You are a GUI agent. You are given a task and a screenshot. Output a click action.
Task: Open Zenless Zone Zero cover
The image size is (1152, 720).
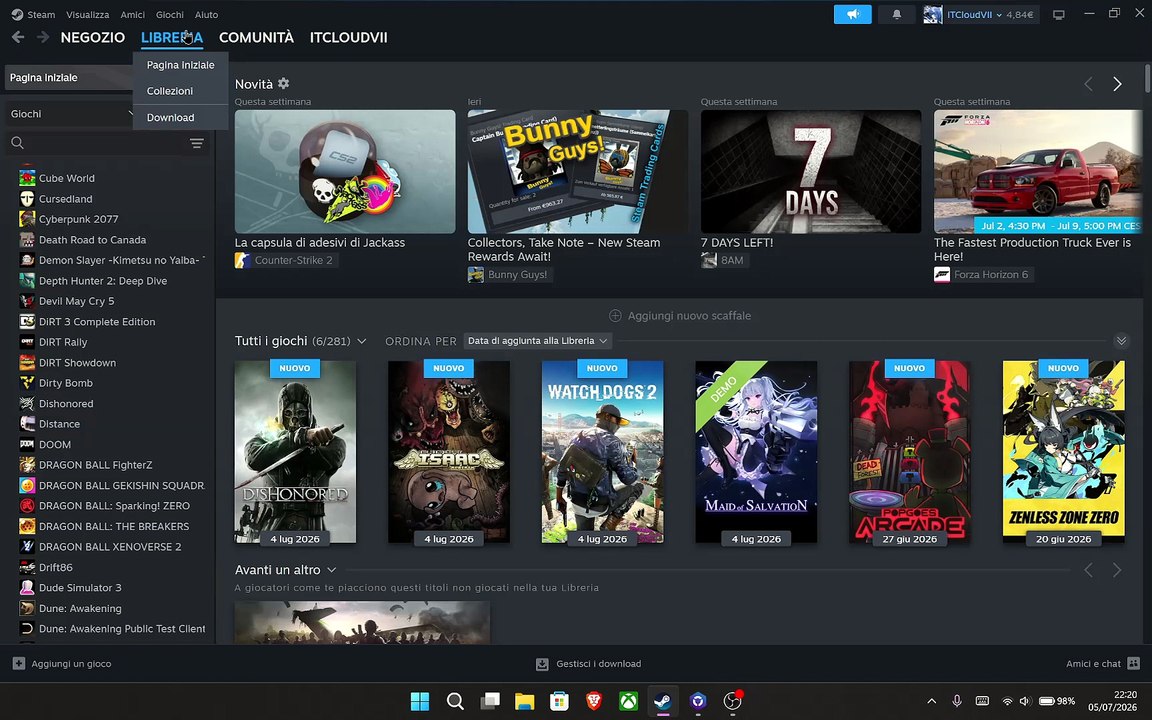tap(1063, 452)
